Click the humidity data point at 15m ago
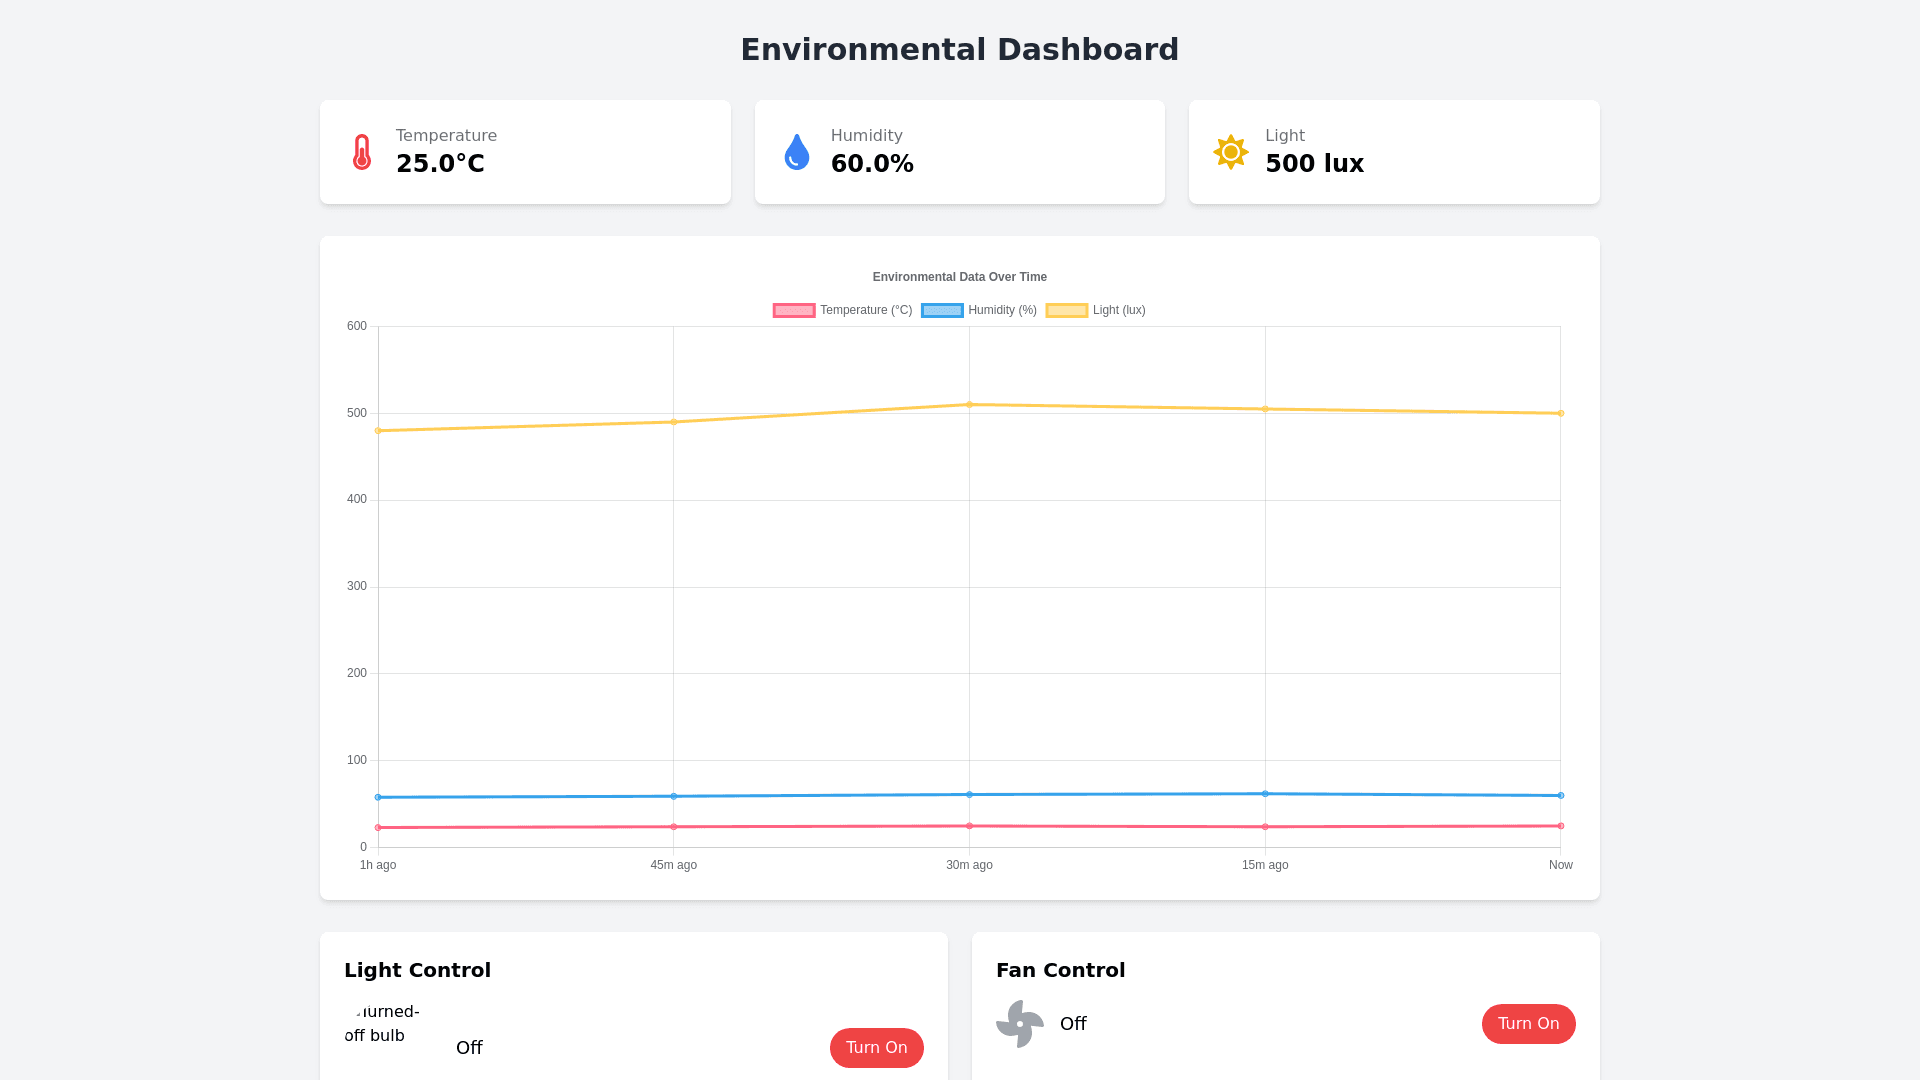Viewport: 1920px width, 1080px height. tap(1265, 794)
